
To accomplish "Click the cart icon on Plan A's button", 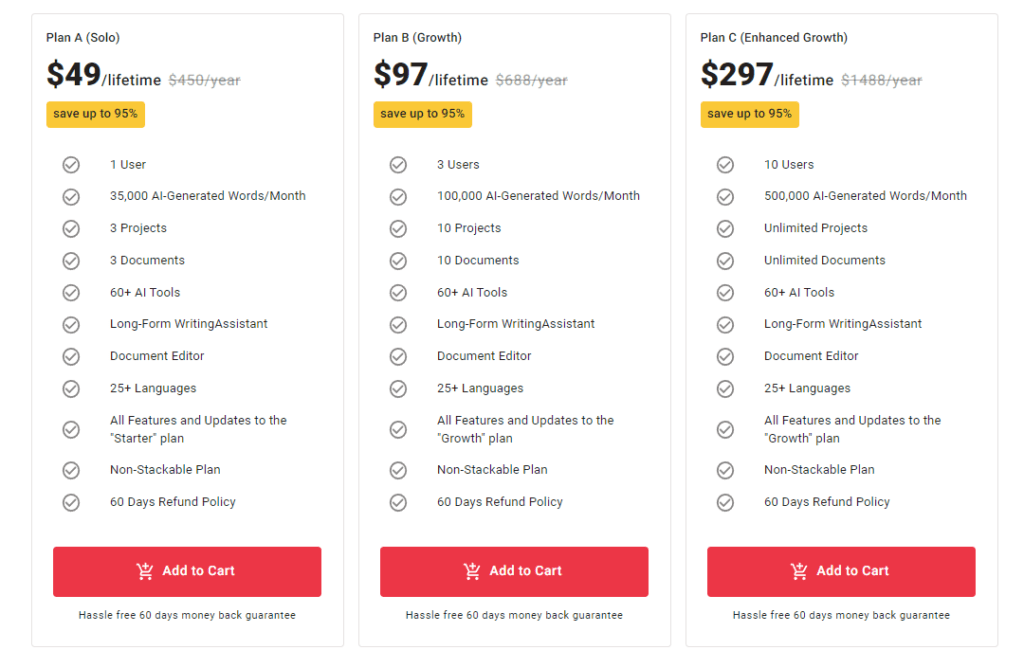I will (x=147, y=571).
